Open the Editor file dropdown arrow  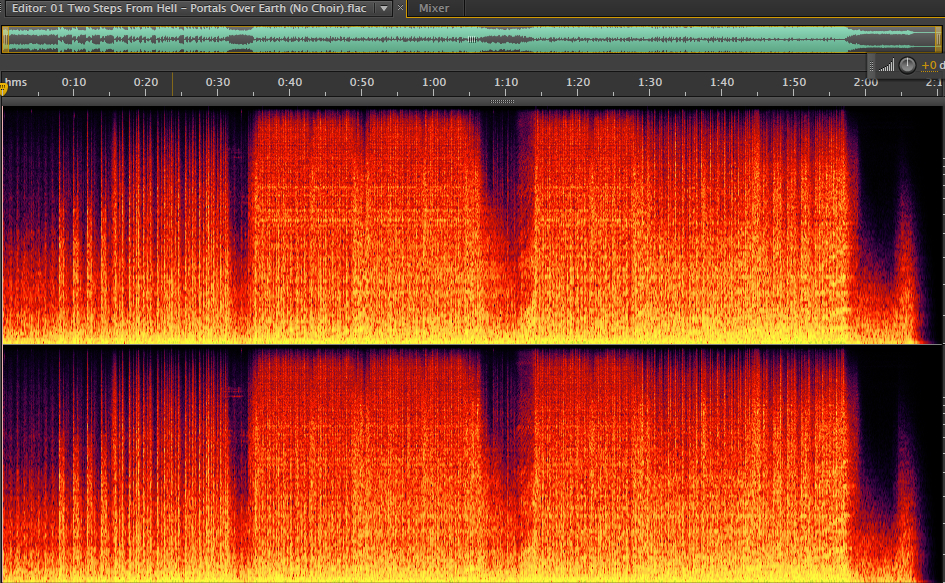pyautogui.click(x=384, y=8)
